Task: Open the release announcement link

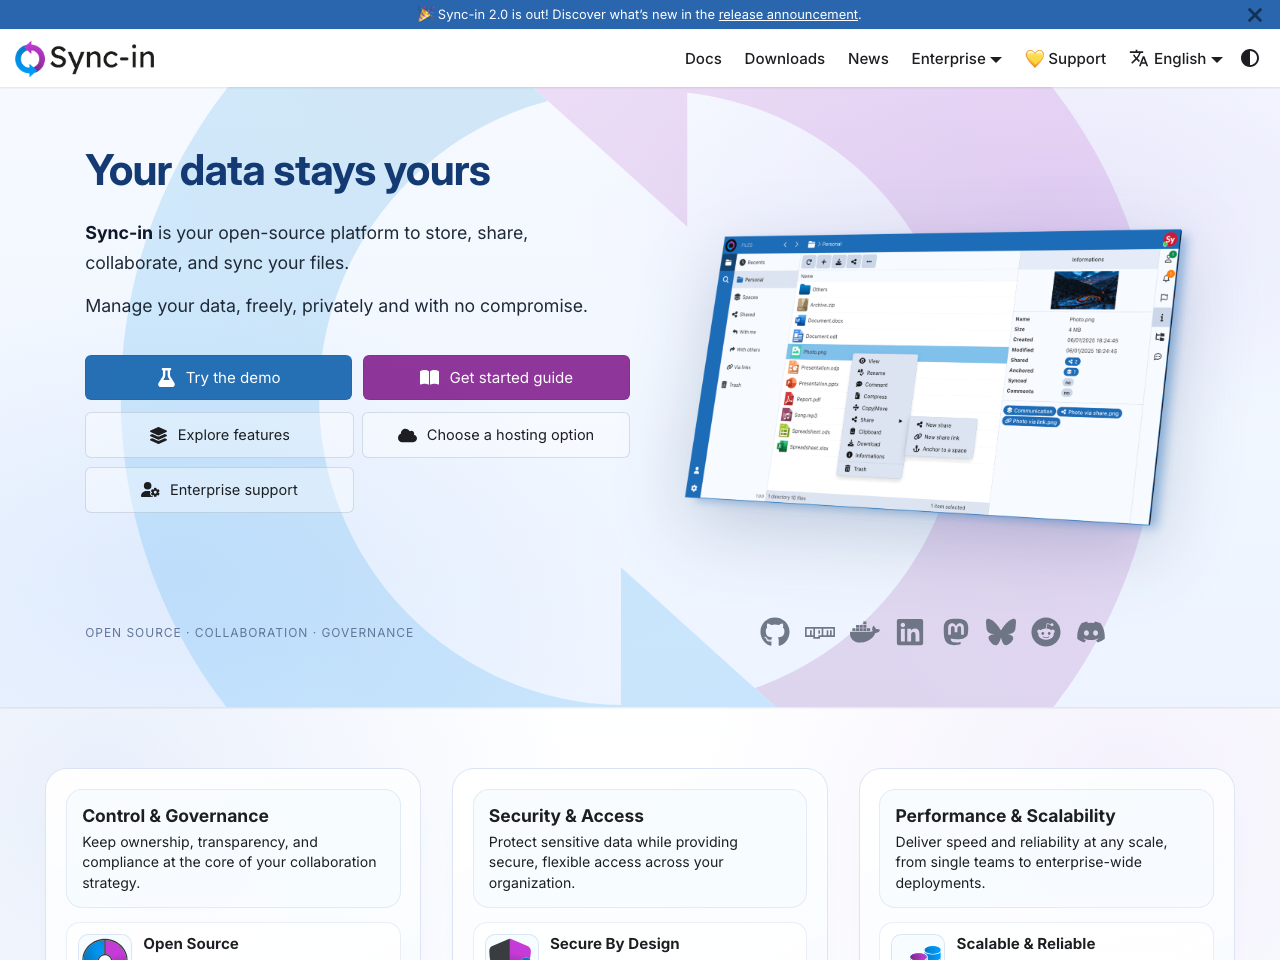Action: (788, 14)
